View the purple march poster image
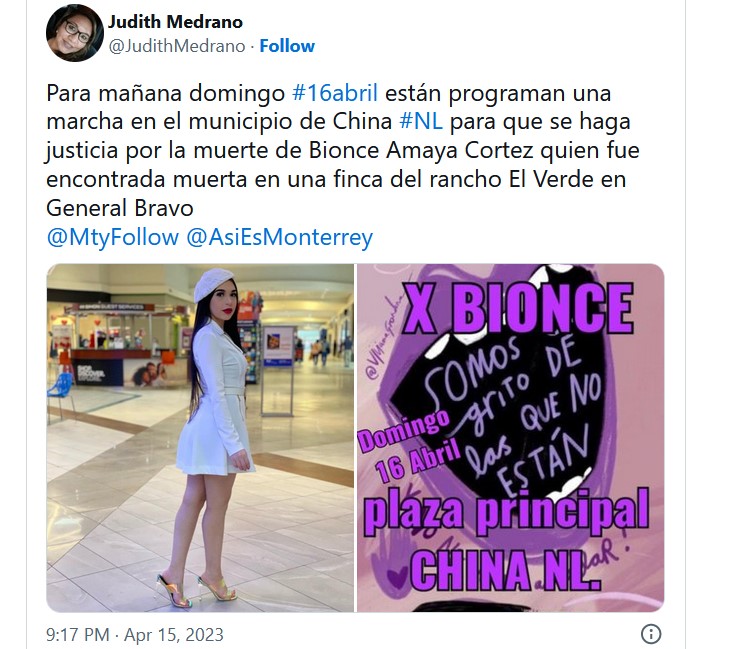This screenshot has width=745, height=649. tap(511, 438)
